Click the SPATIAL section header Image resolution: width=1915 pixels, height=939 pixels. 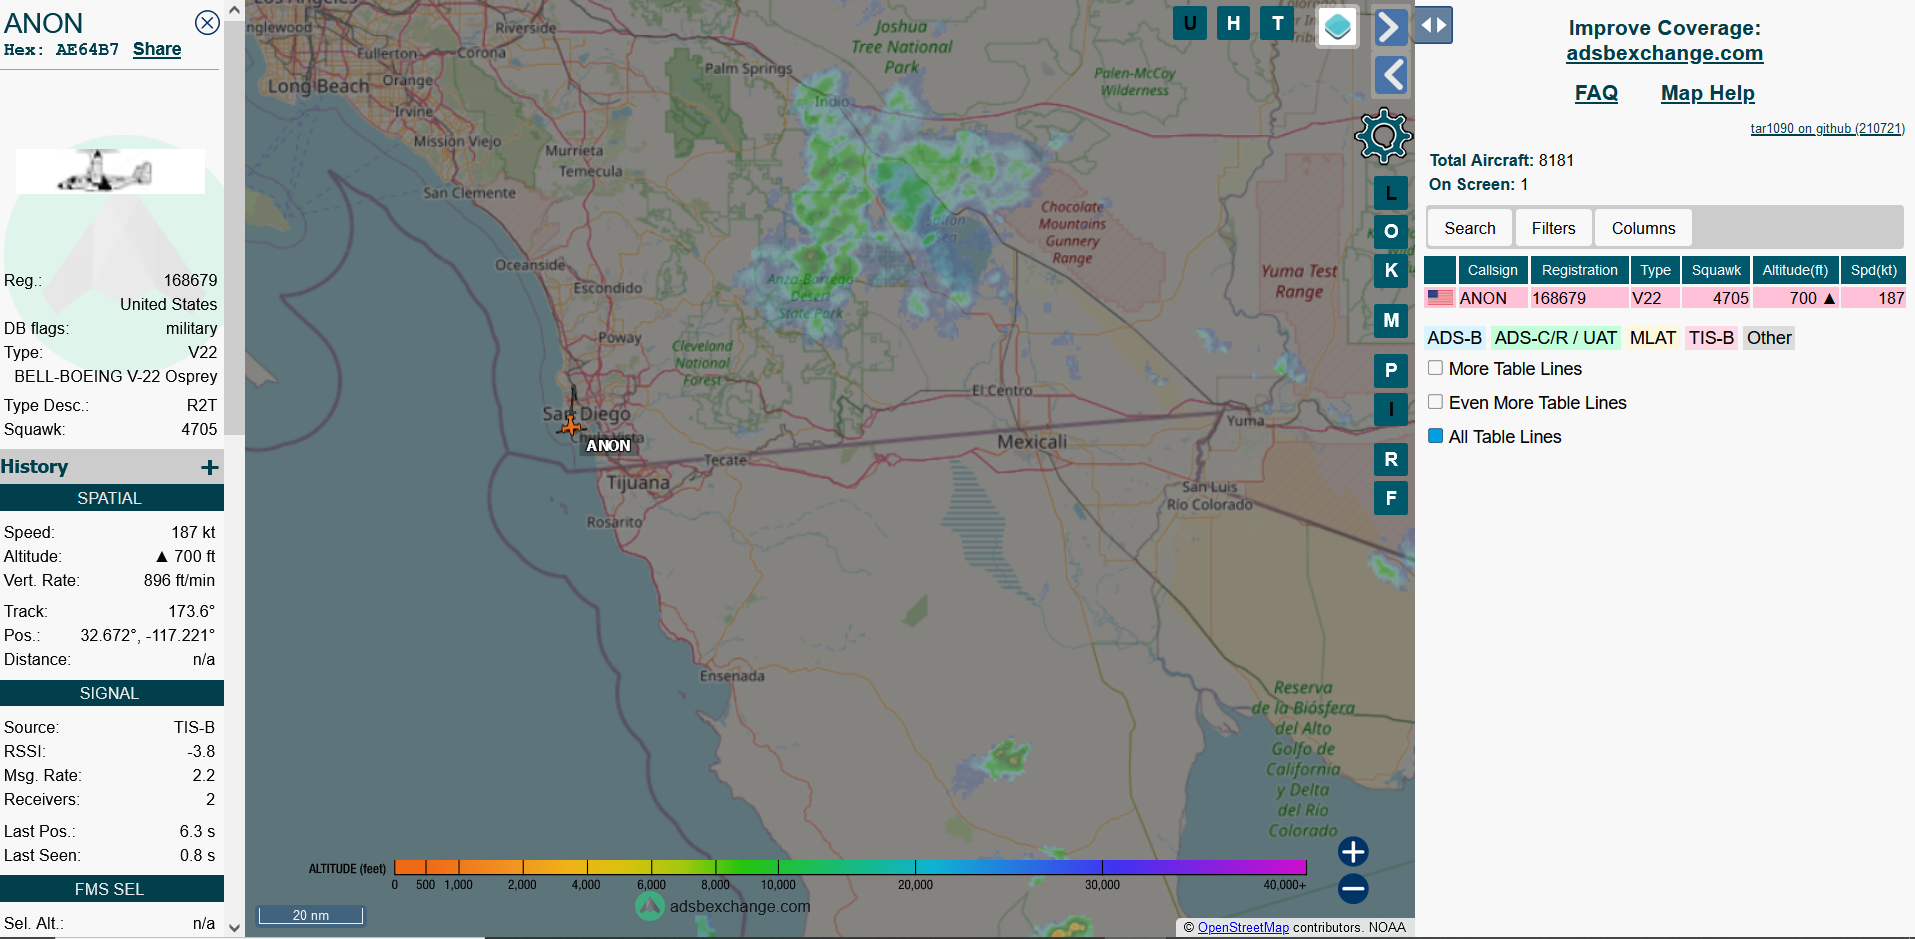click(110, 498)
